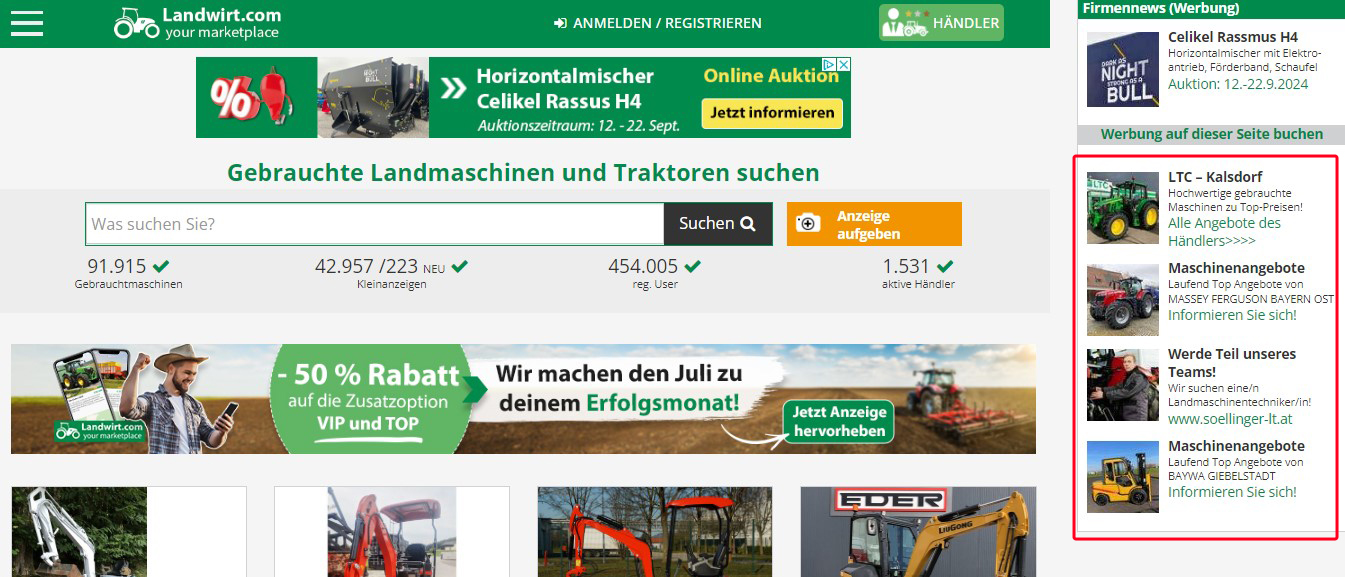Click Auktion: 12.-22.9.2024 link

(x=1238, y=84)
